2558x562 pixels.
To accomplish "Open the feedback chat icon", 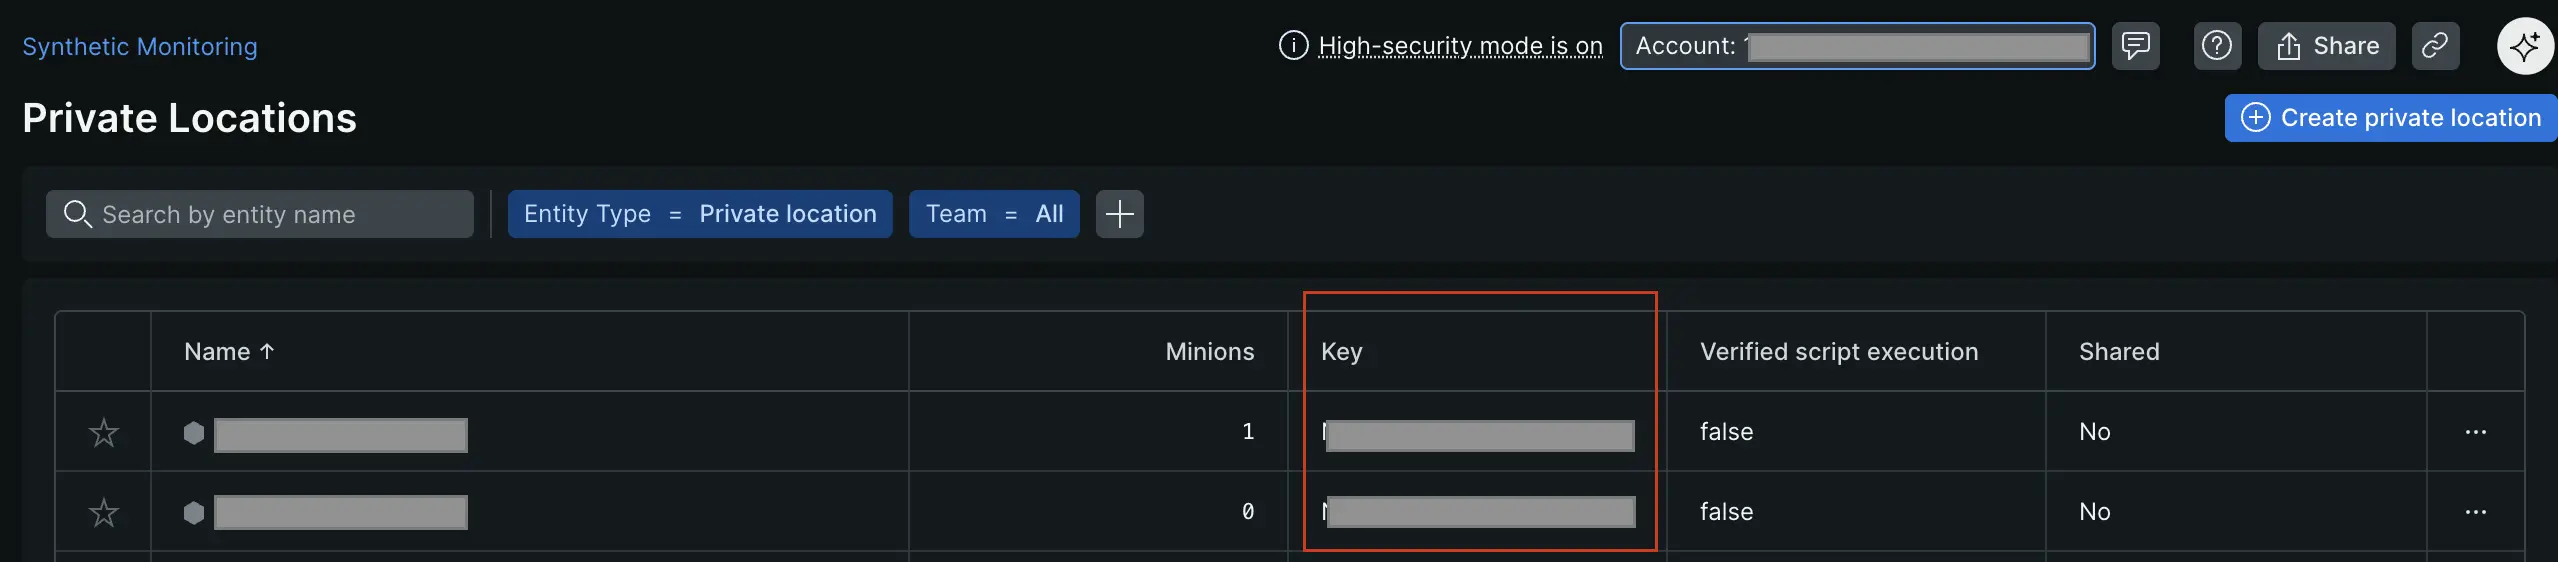I will tap(2135, 46).
